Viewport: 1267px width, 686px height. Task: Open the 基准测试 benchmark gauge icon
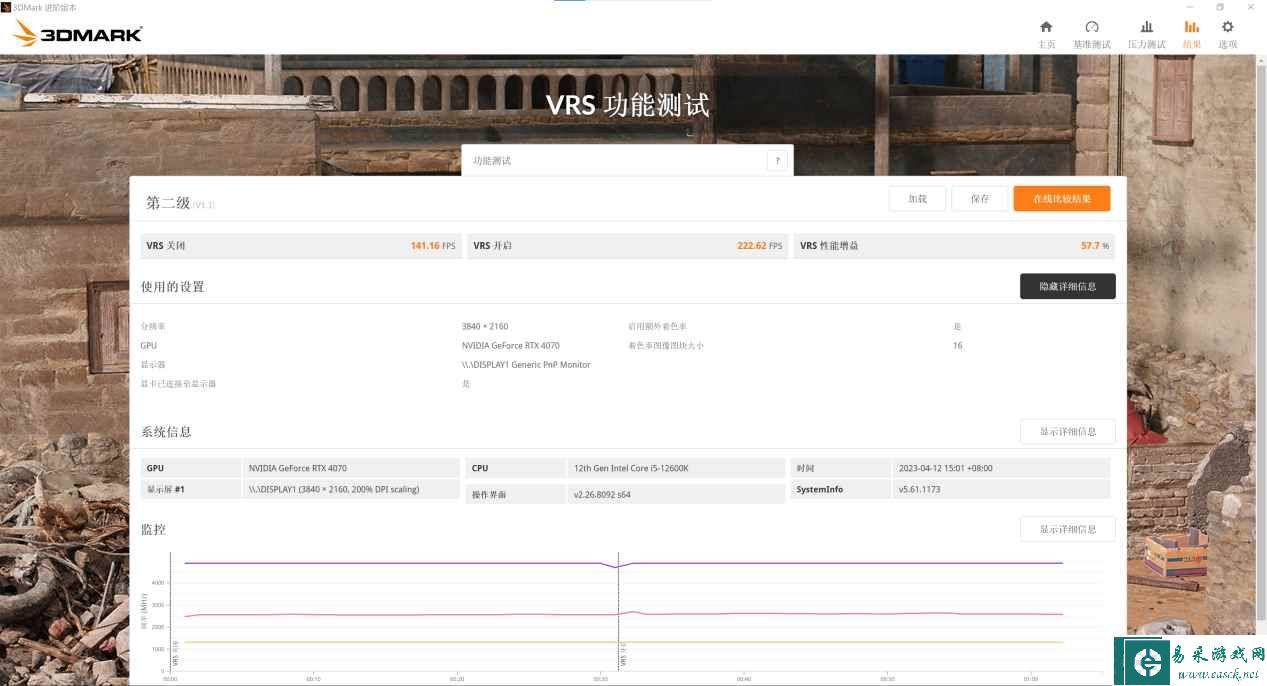[1091, 27]
